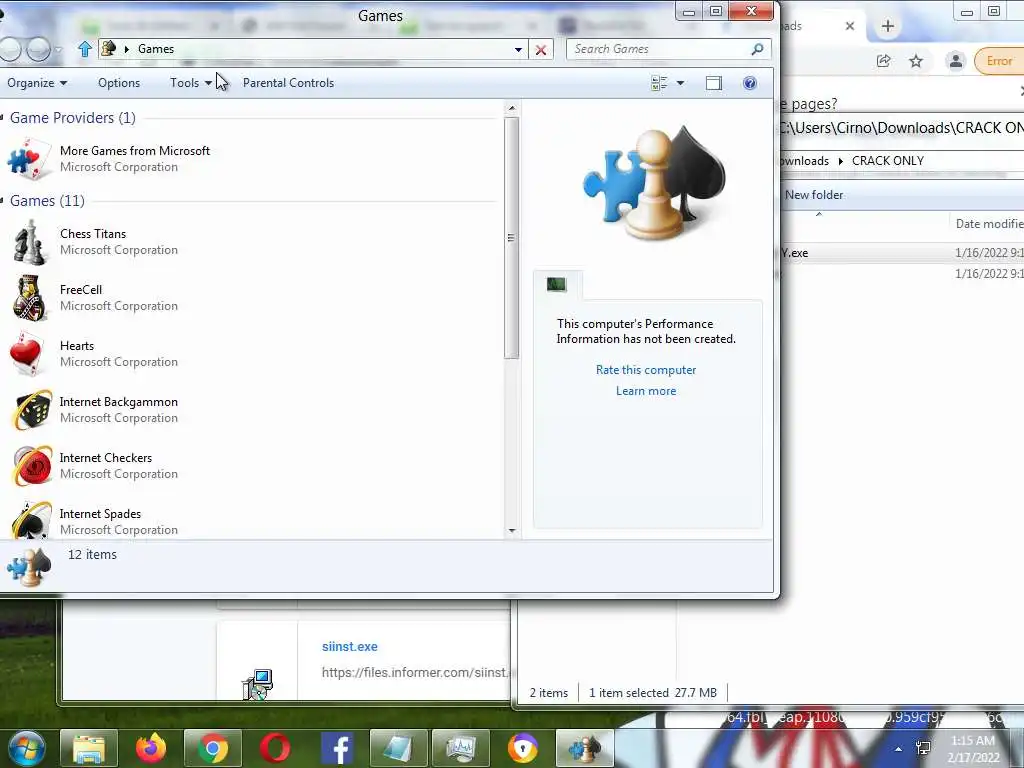Select the More Games from Microsoft icon
This screenshot has width=1024, height=768.
click(x=29, y=159)
